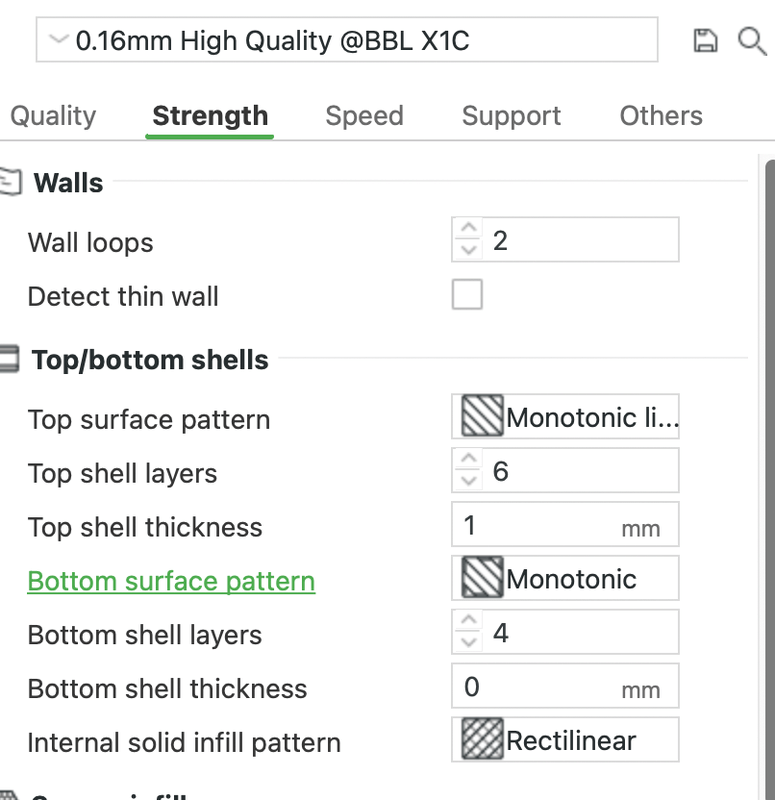Click the Bottom surface pattern link label
This screenshot has width=775, height=800.
[171, 581]
